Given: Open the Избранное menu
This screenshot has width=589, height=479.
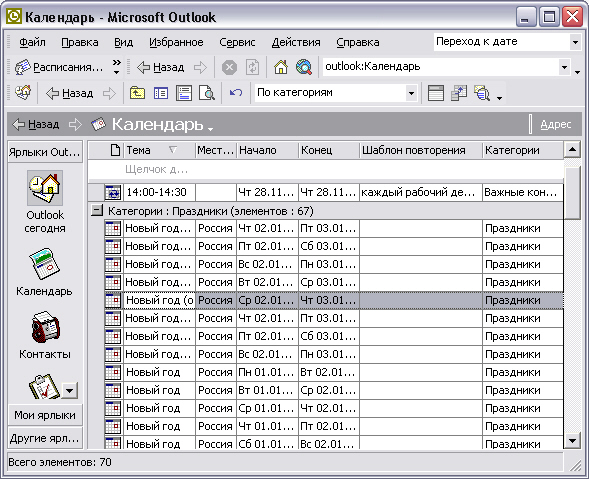Looking at the screenshot, I should 176,42.
